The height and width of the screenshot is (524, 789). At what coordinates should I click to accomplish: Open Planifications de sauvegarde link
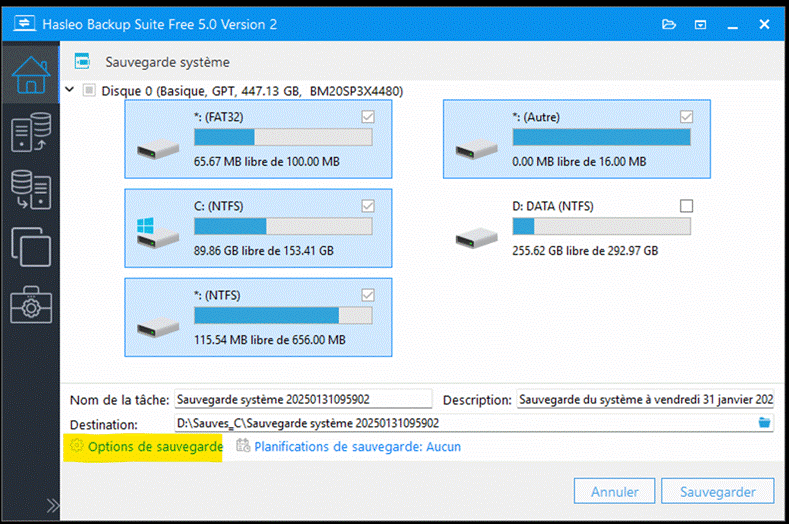pyautogui.click(x=357, y=446)
